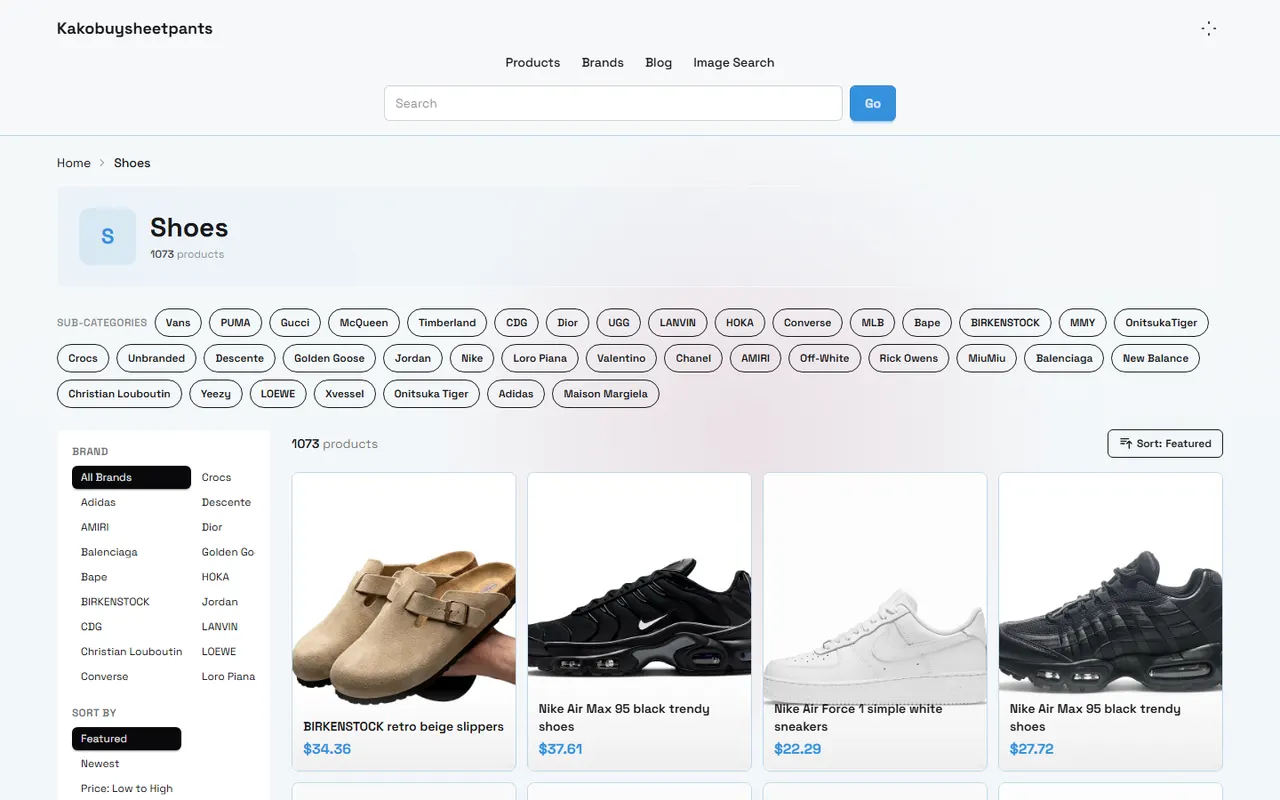Select the Rick Owens sub-category chip
Screen dimensions: 1280x800
point(908,358)
